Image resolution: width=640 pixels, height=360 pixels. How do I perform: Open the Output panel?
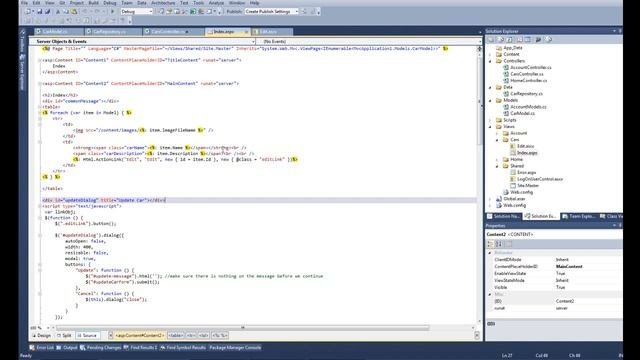click(67, 348)
